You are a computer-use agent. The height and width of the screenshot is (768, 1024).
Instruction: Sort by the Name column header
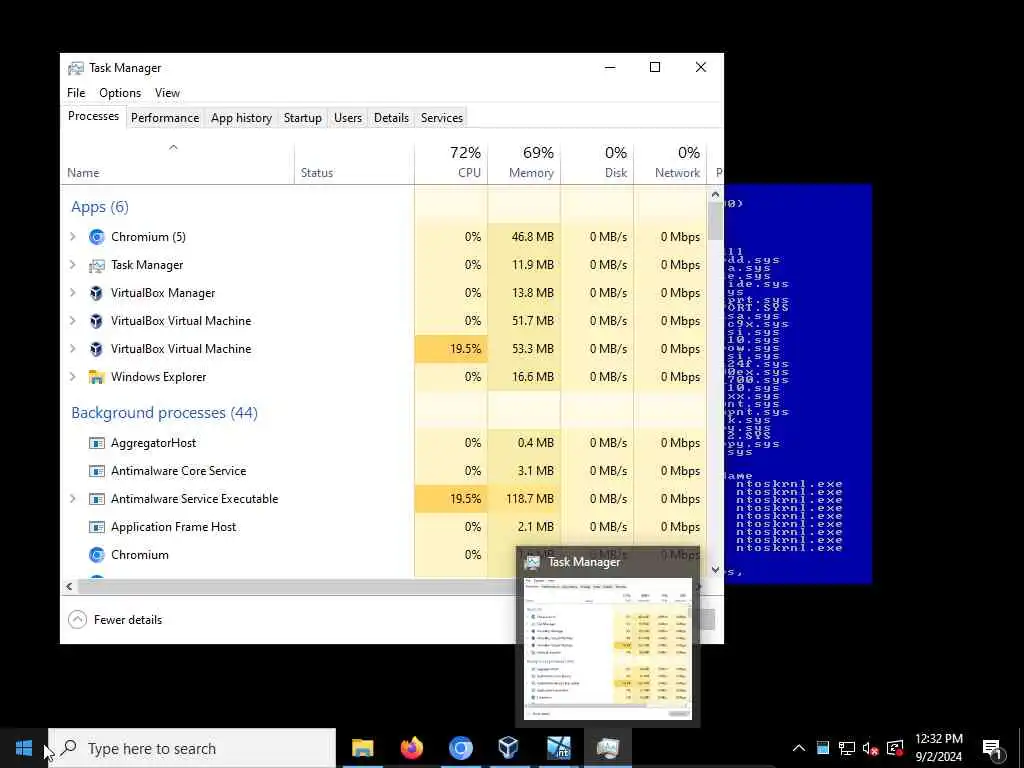177,163
